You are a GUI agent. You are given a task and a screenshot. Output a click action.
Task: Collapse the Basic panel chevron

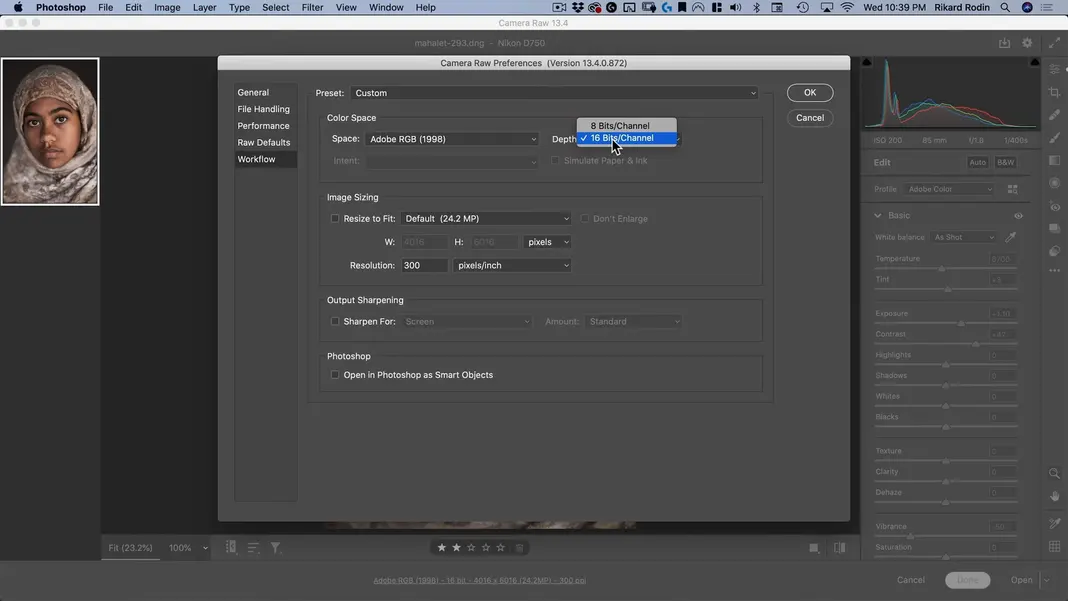coord(877,215)
